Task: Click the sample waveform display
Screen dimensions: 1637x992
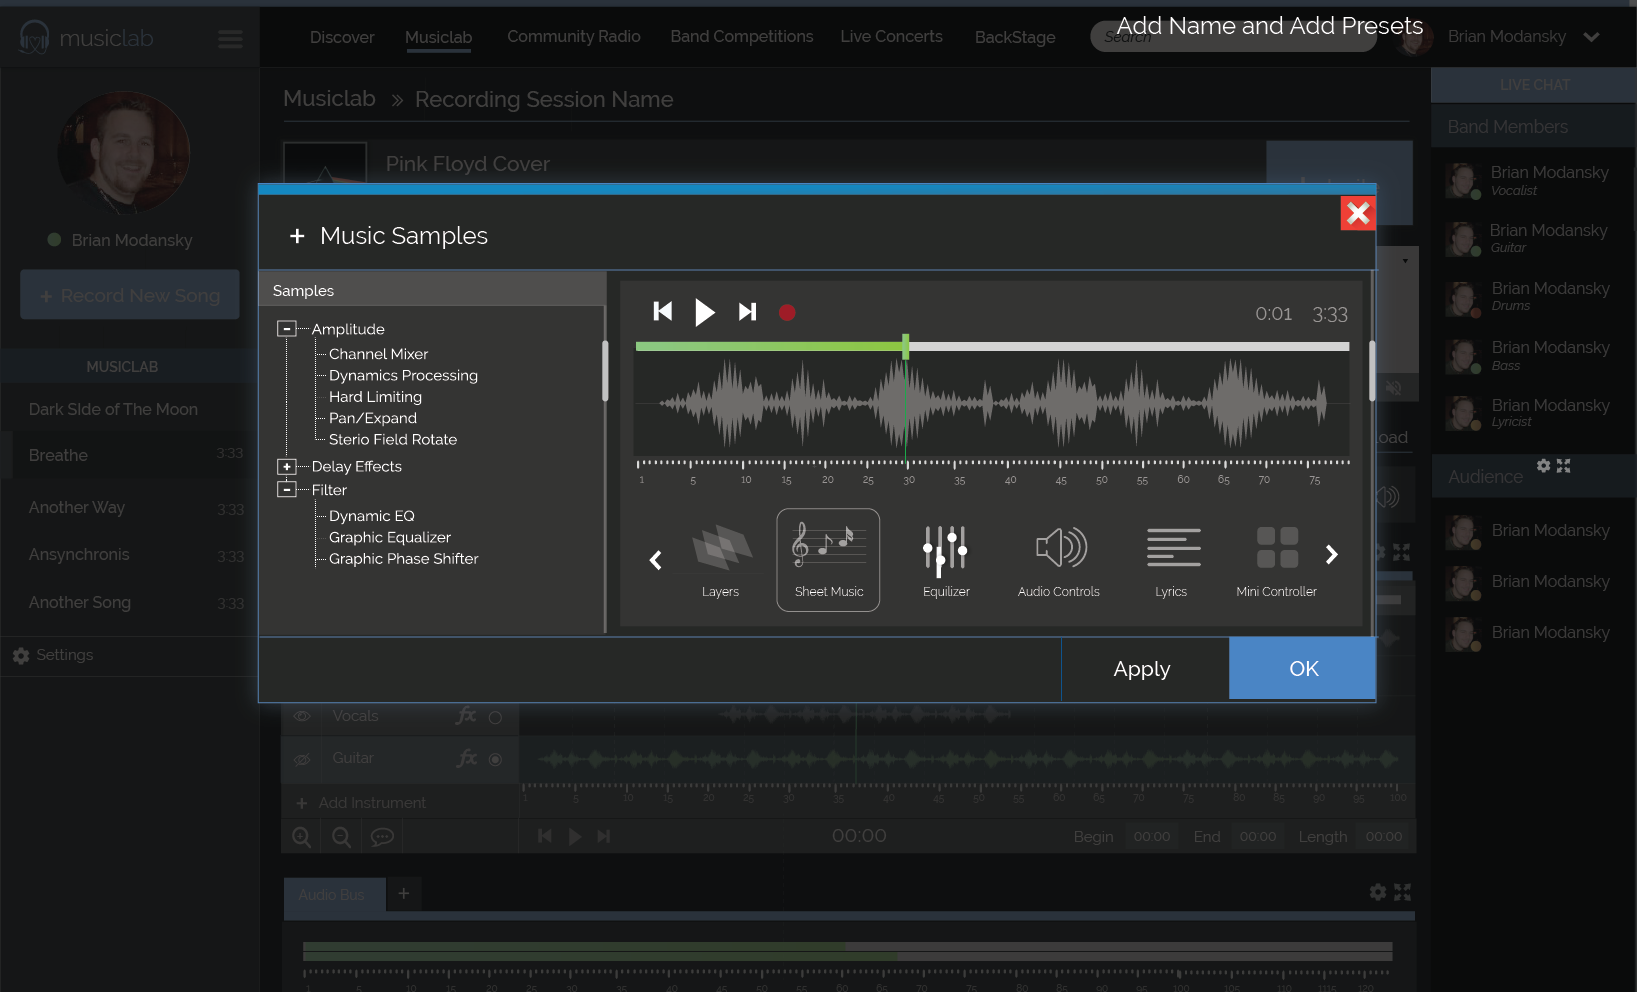Action: pos(991,404)
